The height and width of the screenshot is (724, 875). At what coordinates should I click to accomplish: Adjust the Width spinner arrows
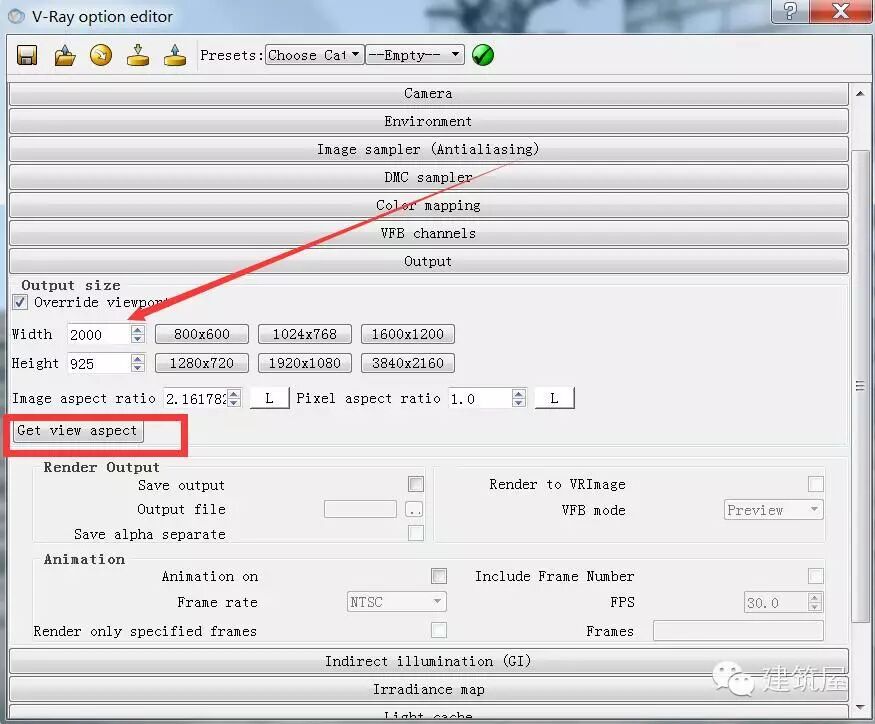click(138, 334)
